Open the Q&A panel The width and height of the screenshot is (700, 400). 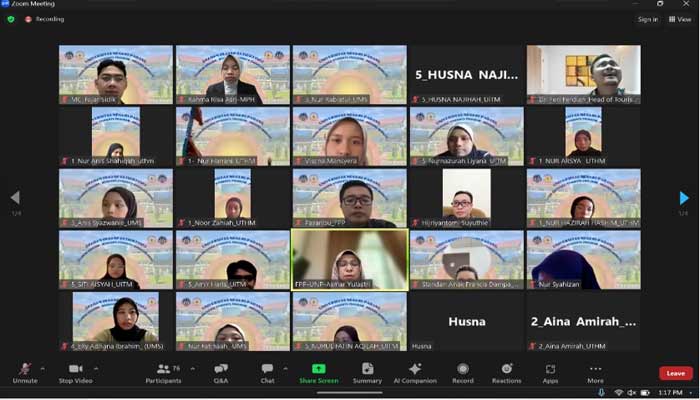(221, 371)
